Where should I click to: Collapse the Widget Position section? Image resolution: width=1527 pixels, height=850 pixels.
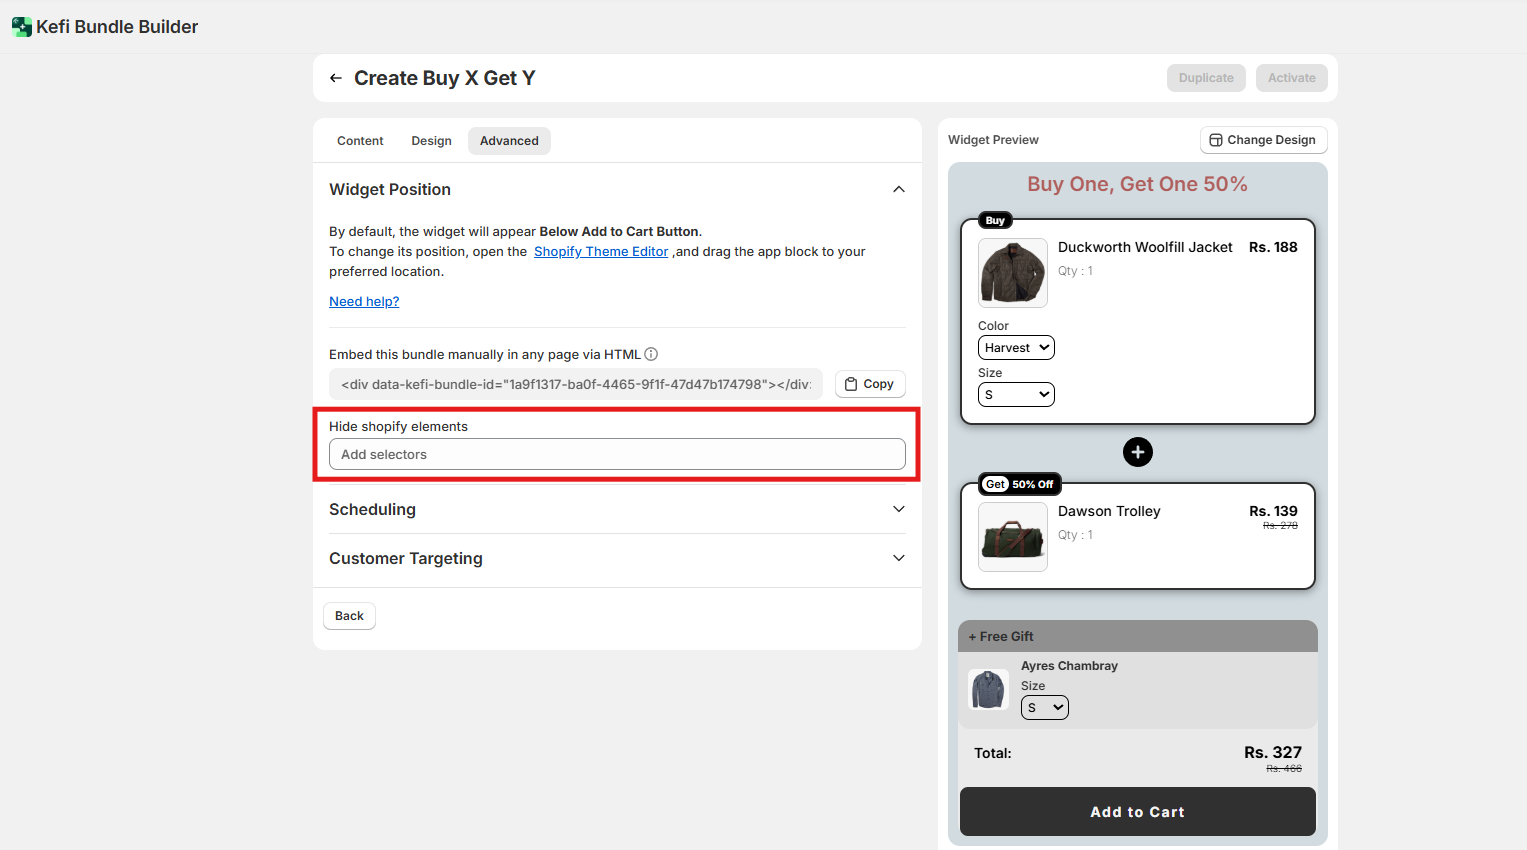(x=898, y=190)
